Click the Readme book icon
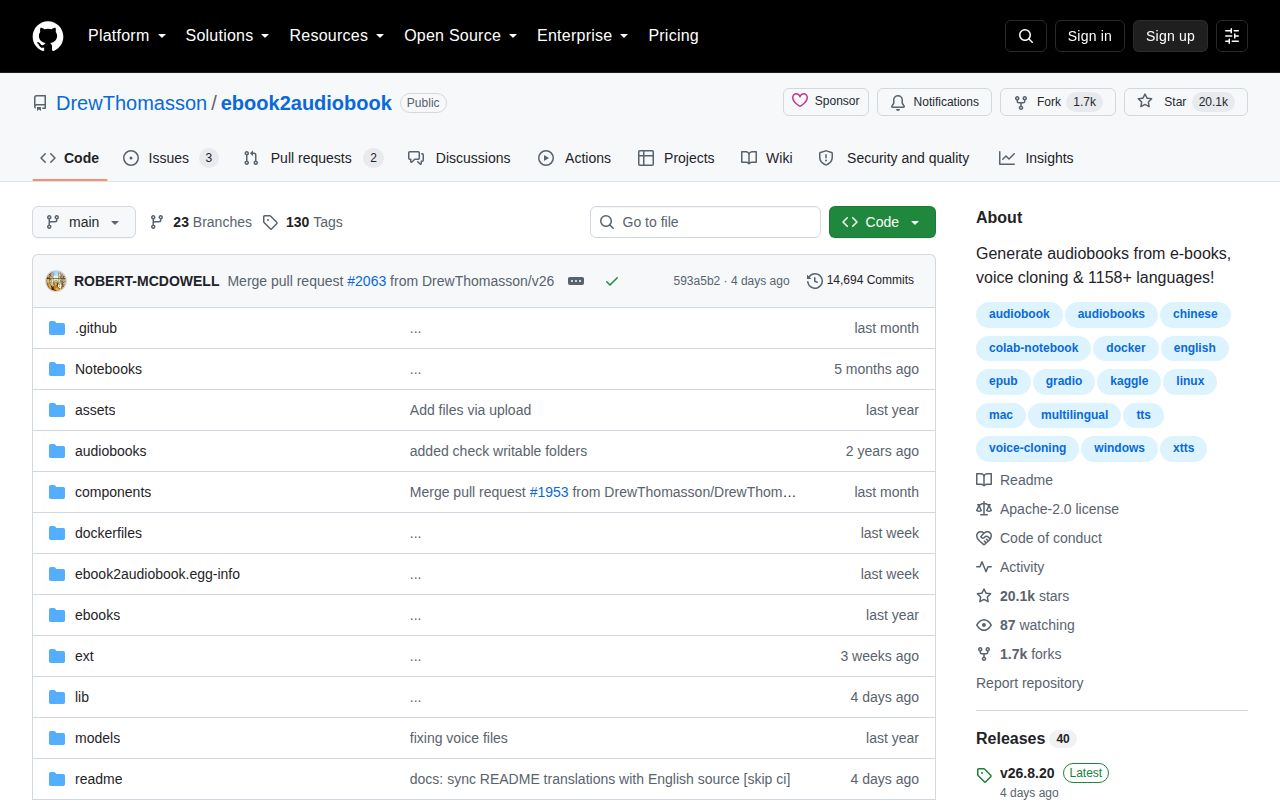Viewport: 1280px width, 800px height. (984, 480)
